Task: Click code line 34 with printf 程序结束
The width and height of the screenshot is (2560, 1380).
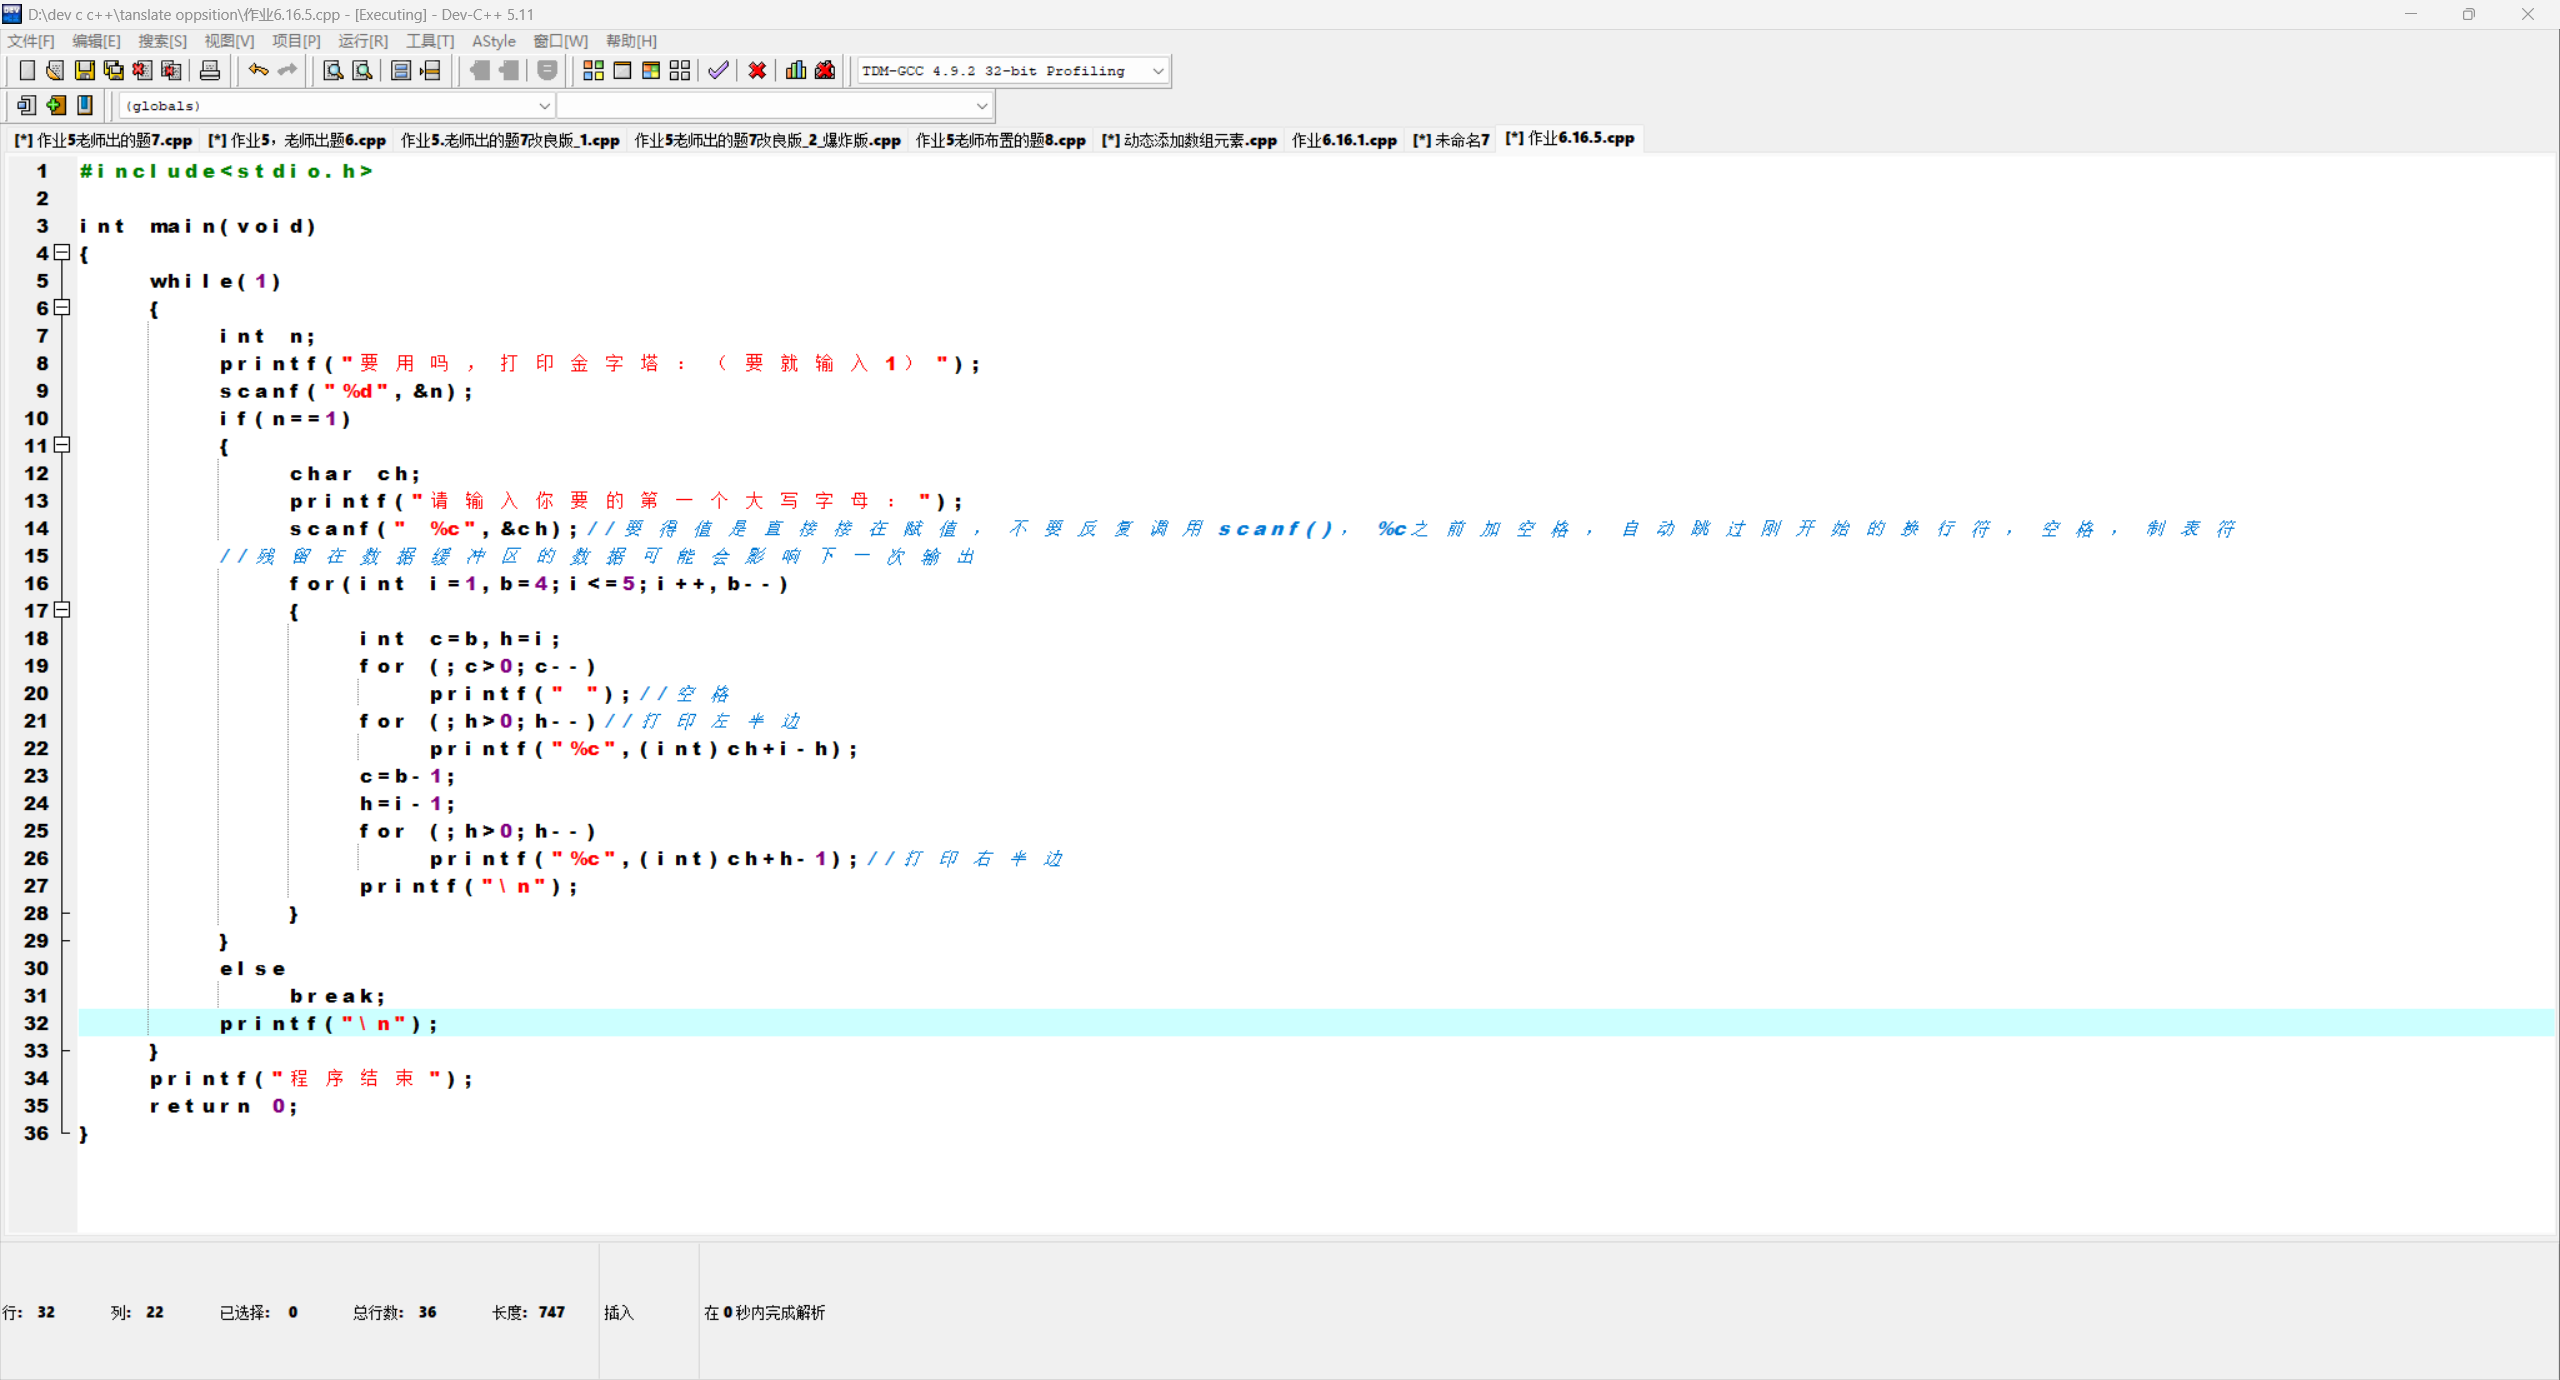Action: click(x=311, y=1078)
